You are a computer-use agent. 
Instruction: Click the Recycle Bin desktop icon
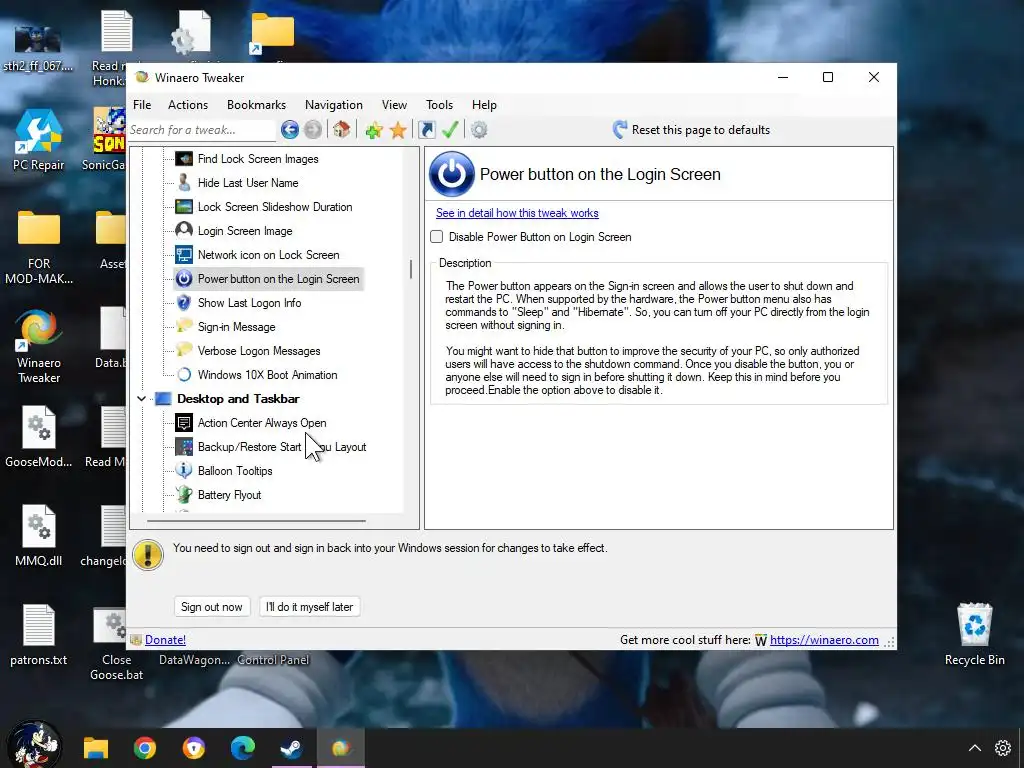click(974, 633)
